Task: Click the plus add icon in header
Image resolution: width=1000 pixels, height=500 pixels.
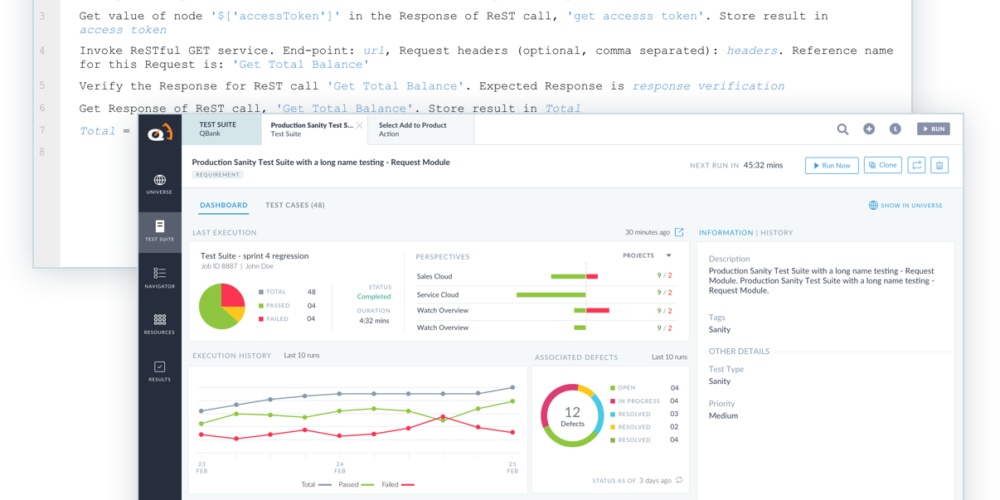Action: coord(869,129)
